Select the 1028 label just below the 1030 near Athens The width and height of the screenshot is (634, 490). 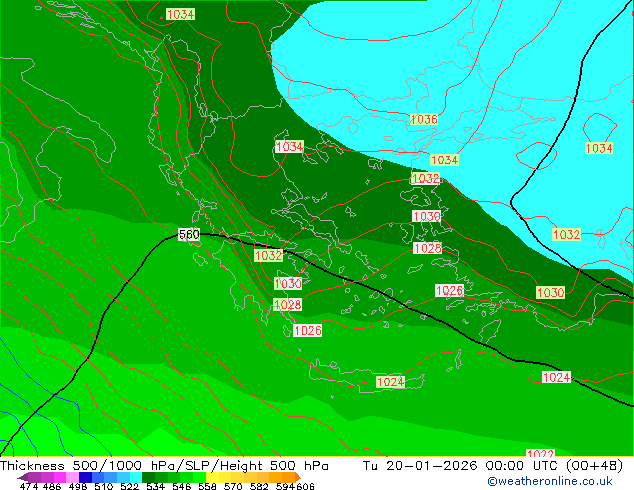[287, 304]
